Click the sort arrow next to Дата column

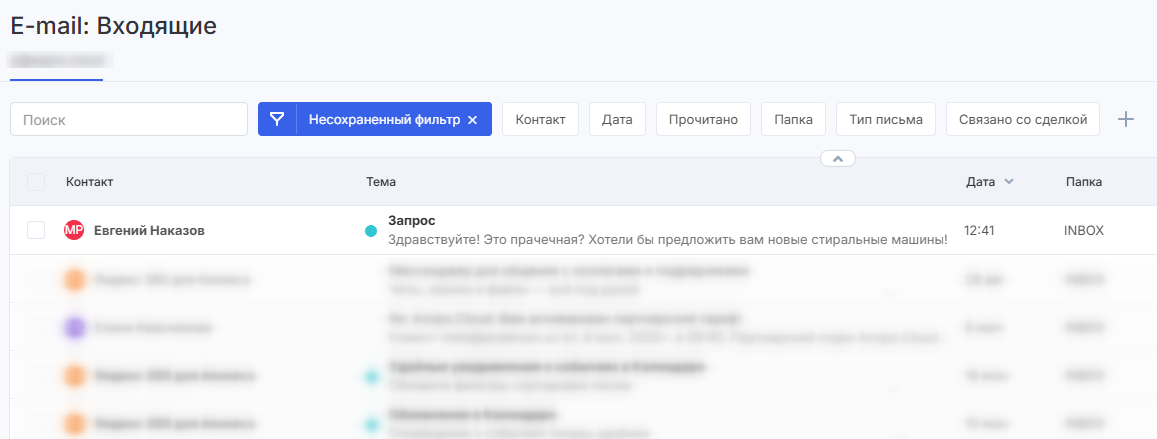[1009, 182]
